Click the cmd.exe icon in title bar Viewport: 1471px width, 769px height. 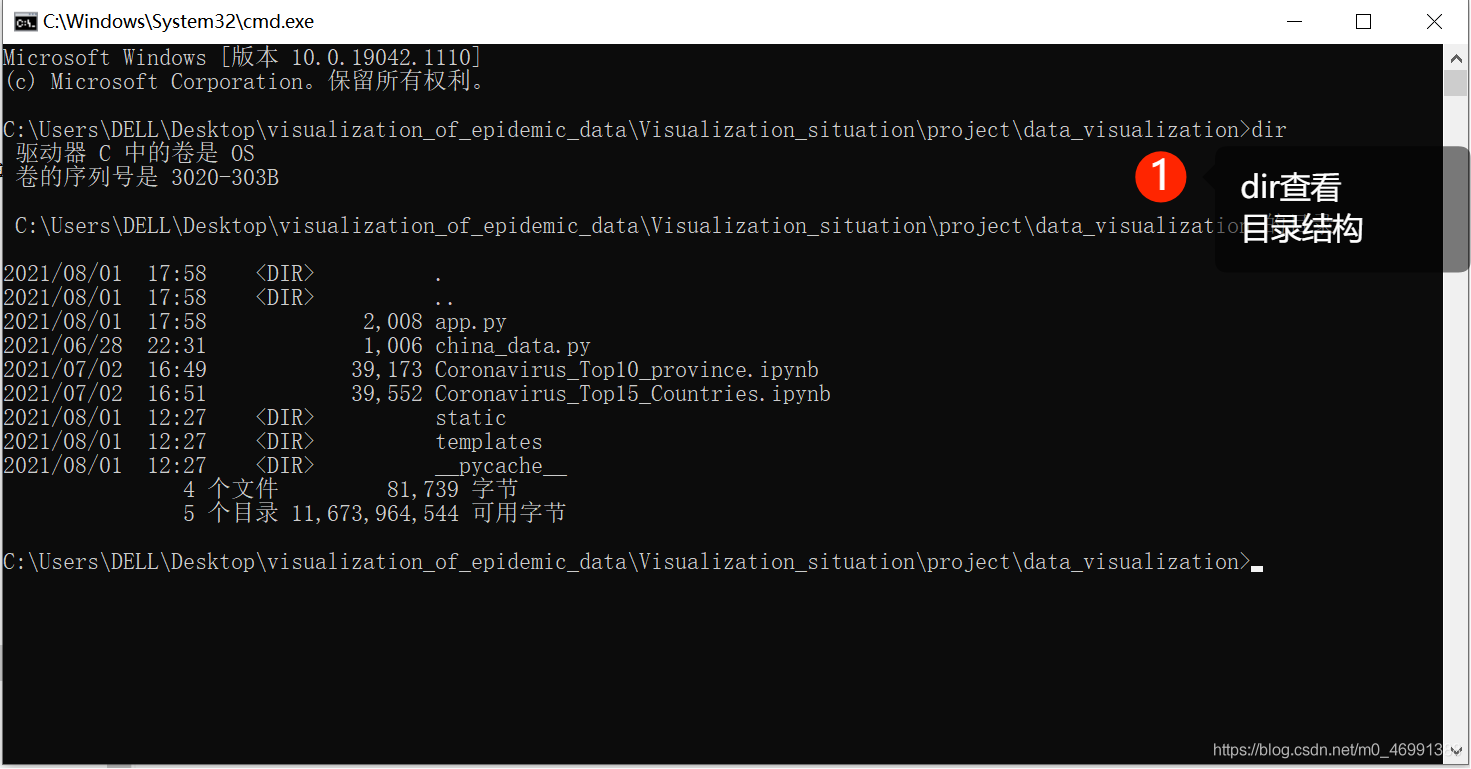26,22
